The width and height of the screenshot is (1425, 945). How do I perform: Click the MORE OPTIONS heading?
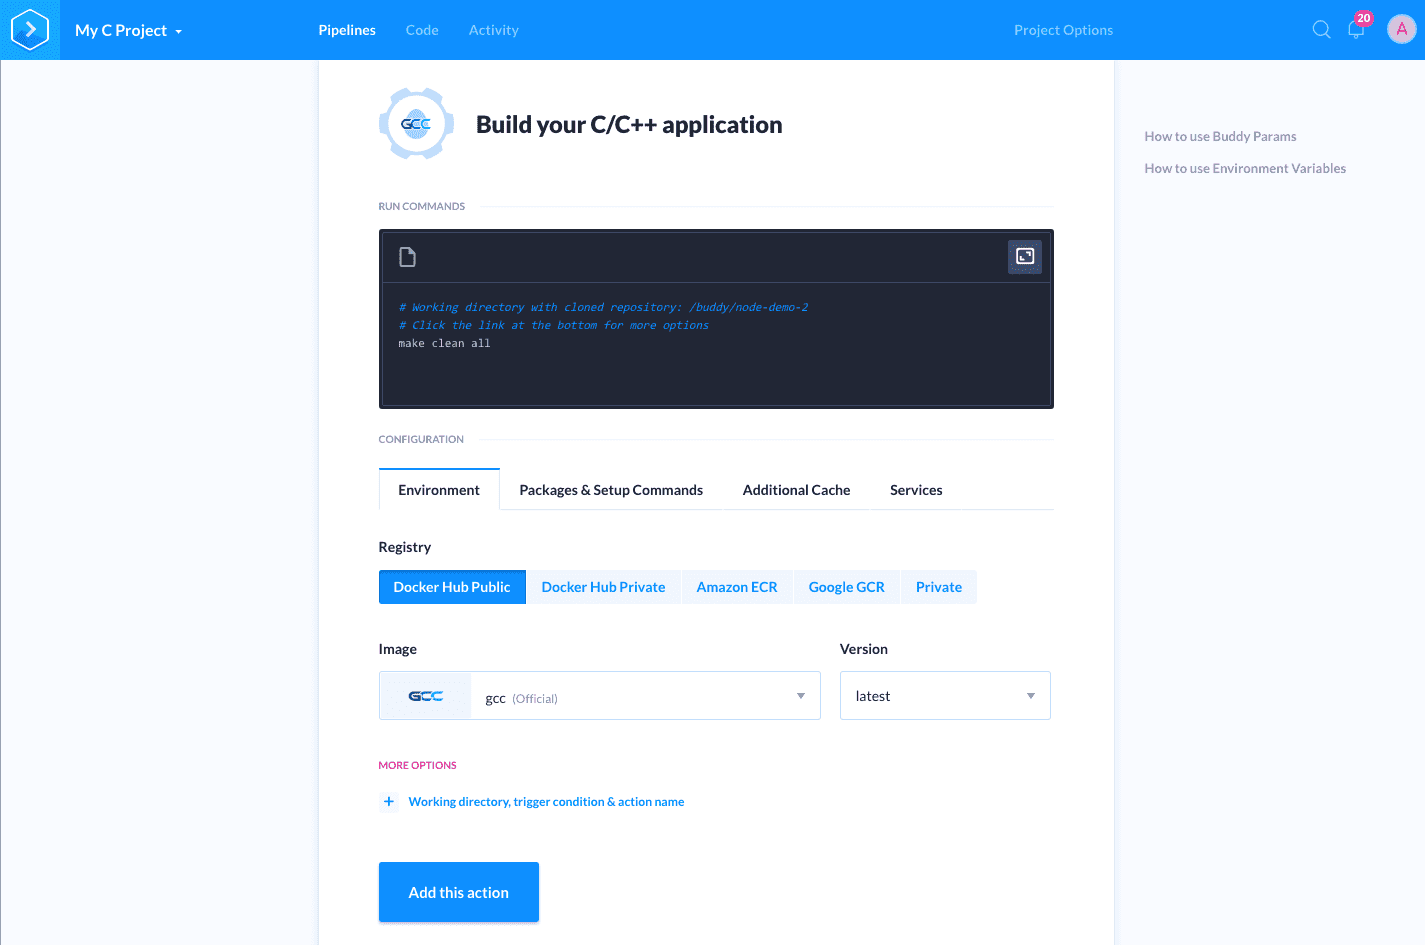[417, 765]
